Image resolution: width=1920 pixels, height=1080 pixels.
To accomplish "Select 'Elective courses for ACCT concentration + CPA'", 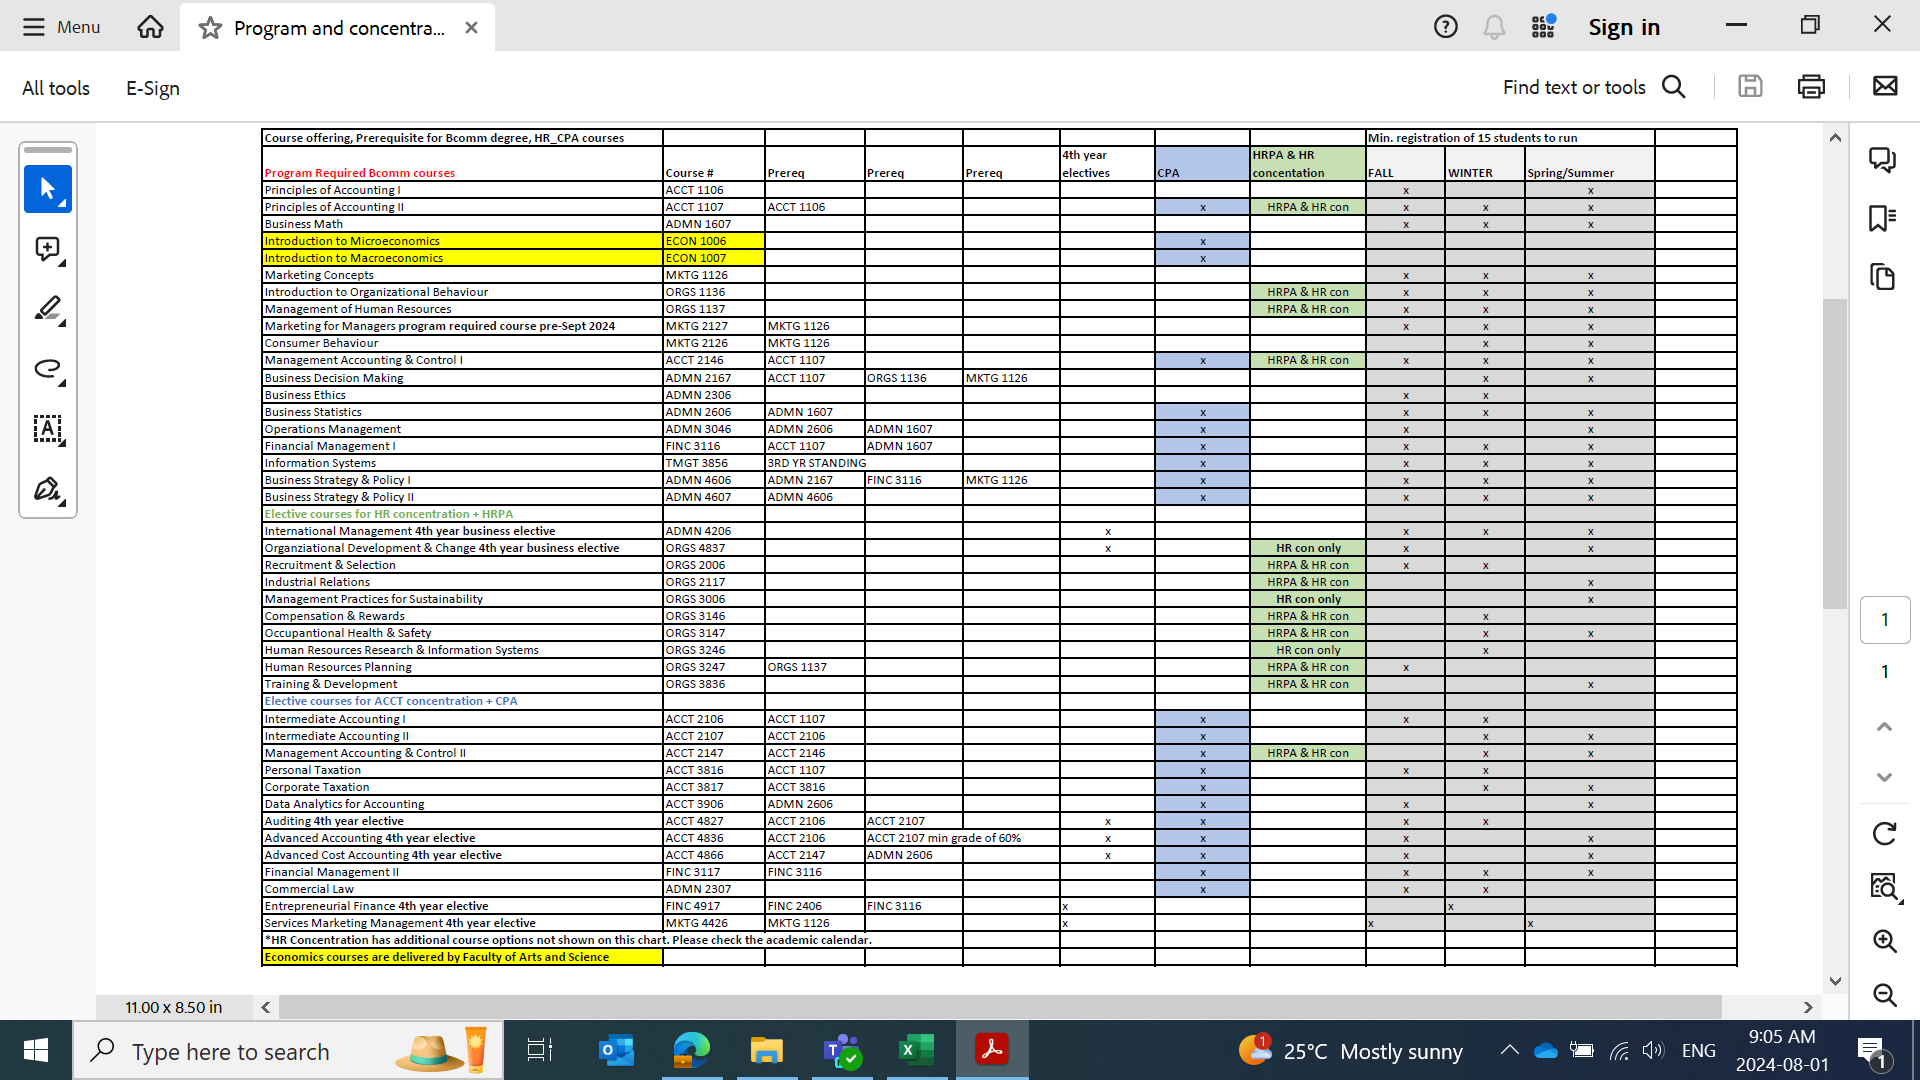I will click(x=391, y=701).
